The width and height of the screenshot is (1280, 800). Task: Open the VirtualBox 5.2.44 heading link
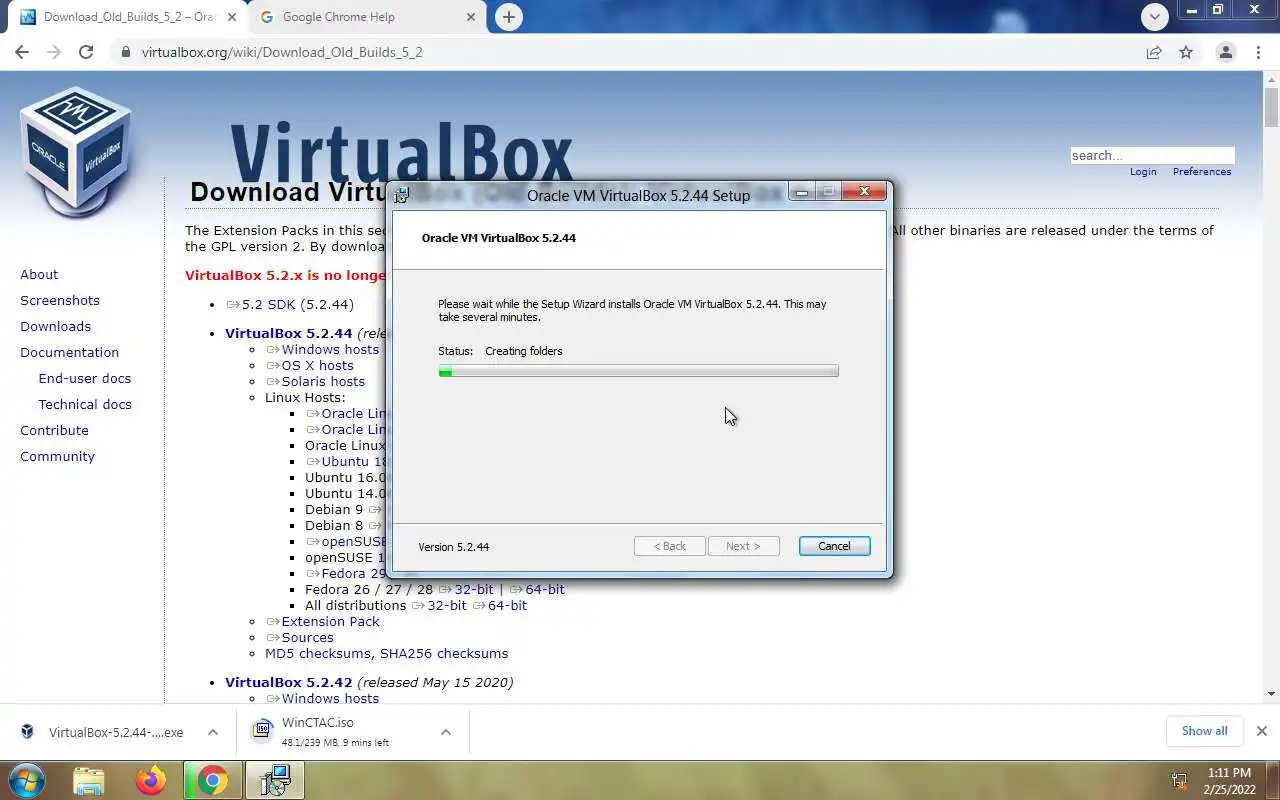[x=289, y=333]
